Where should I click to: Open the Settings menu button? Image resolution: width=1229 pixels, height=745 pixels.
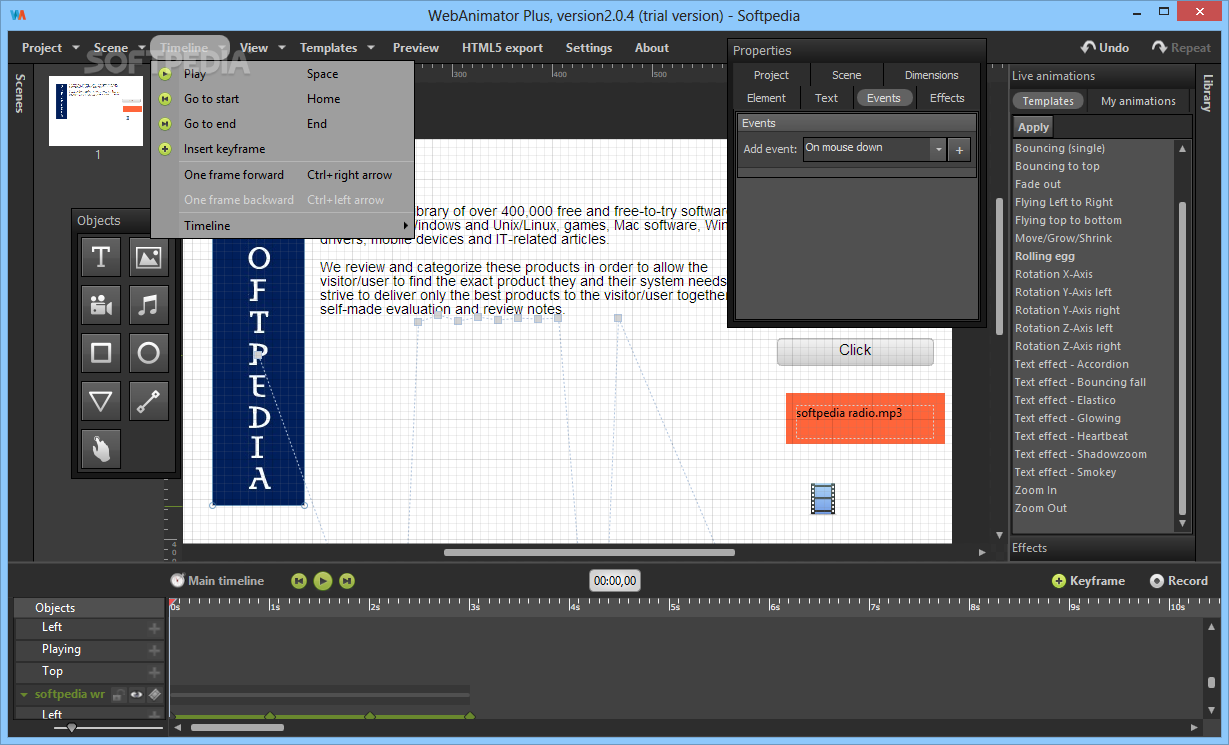(x=589, y=47)
